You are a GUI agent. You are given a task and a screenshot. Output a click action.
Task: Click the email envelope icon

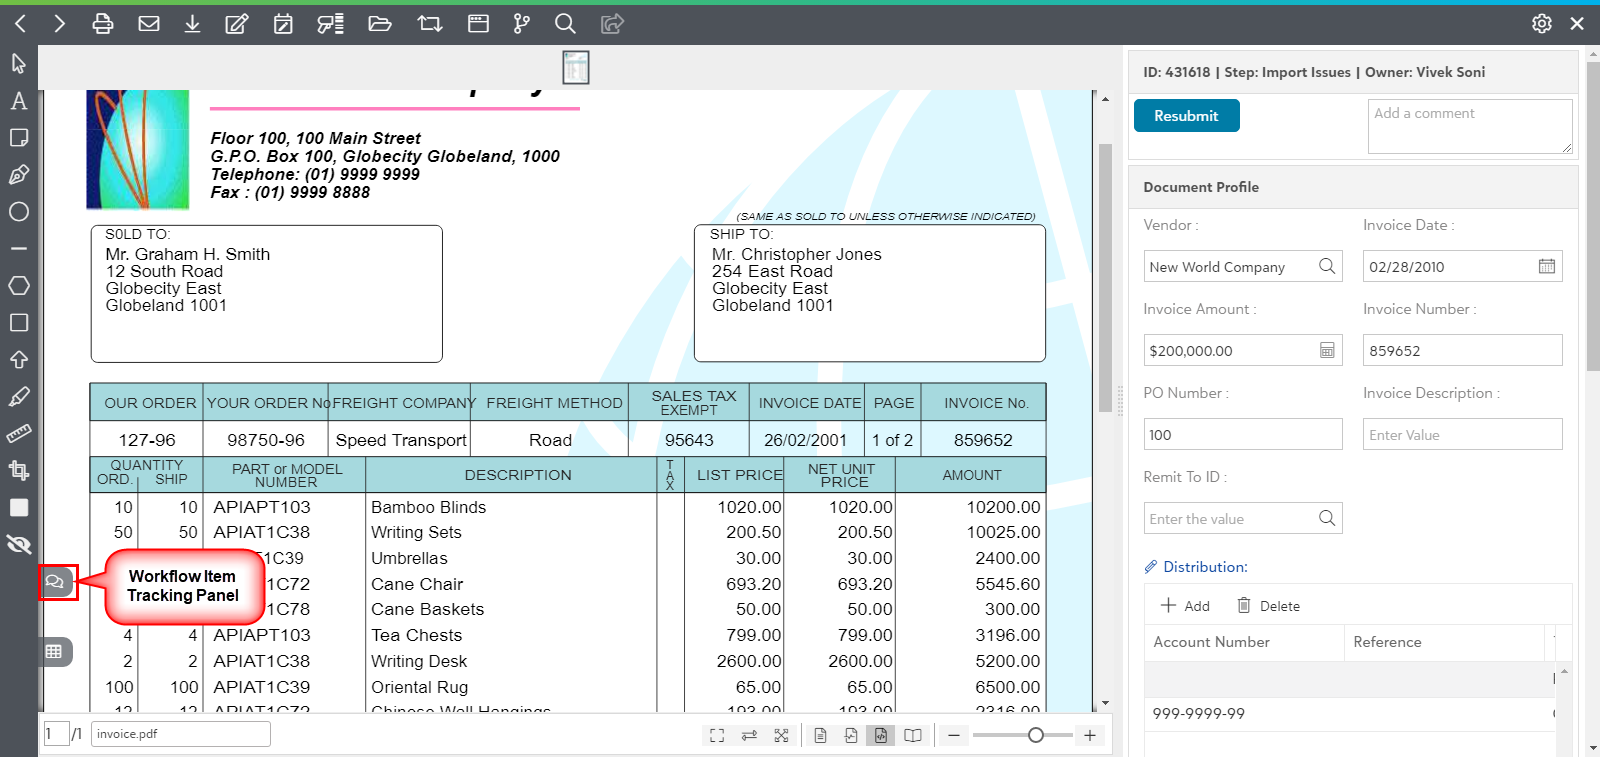(x=149, y=23)
